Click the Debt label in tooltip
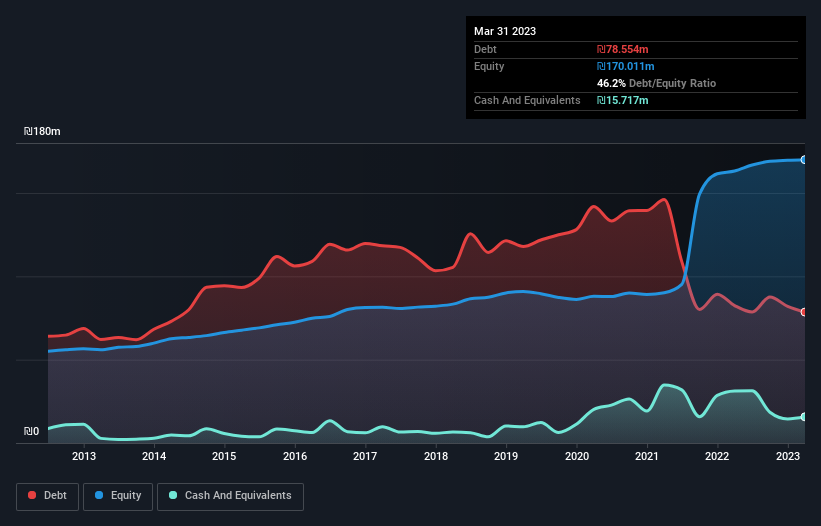The width and height of the screenshot is (821, 526). pos(485,49)
